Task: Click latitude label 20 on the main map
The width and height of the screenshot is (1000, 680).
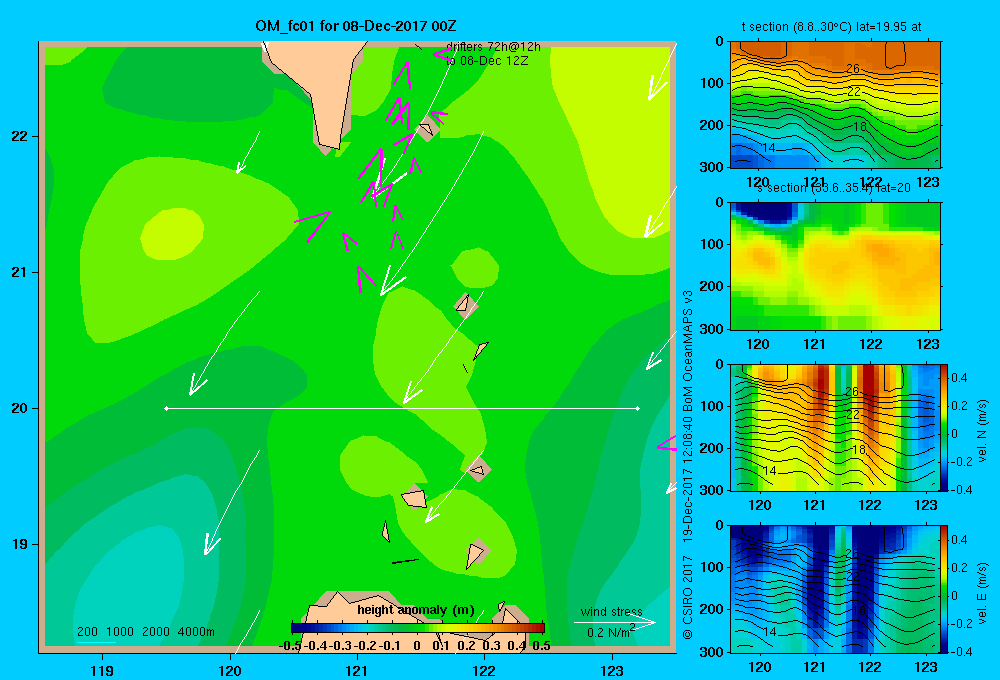Action: coord(20,408)
